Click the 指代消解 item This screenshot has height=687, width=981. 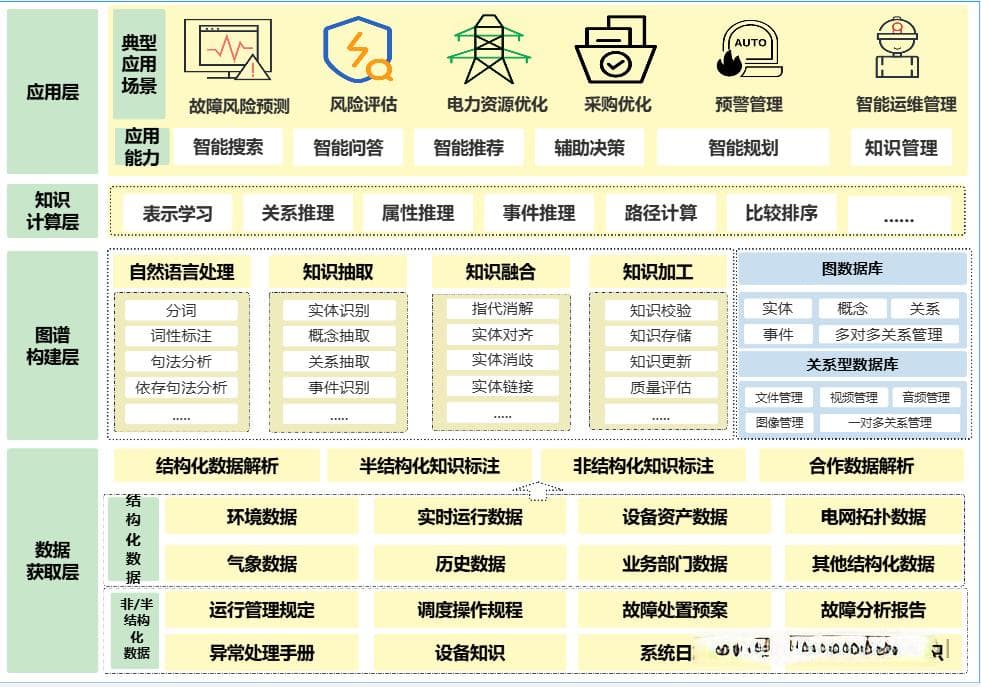click(x=502, y=308)
